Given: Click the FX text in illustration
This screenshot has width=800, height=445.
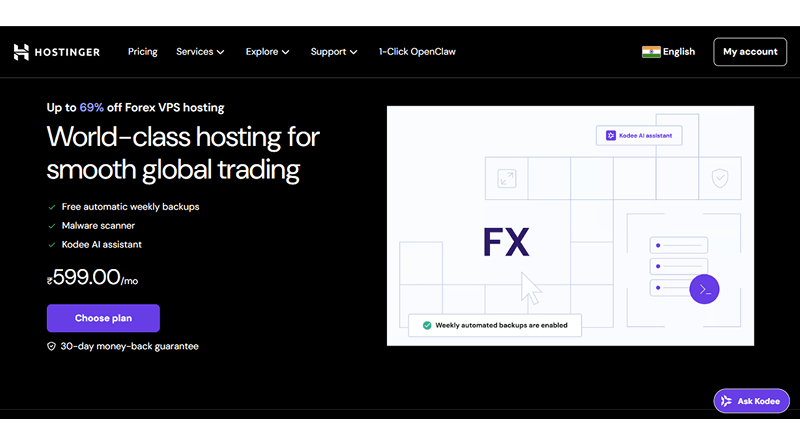Looking at the screenshot, I should pos(506,242).
